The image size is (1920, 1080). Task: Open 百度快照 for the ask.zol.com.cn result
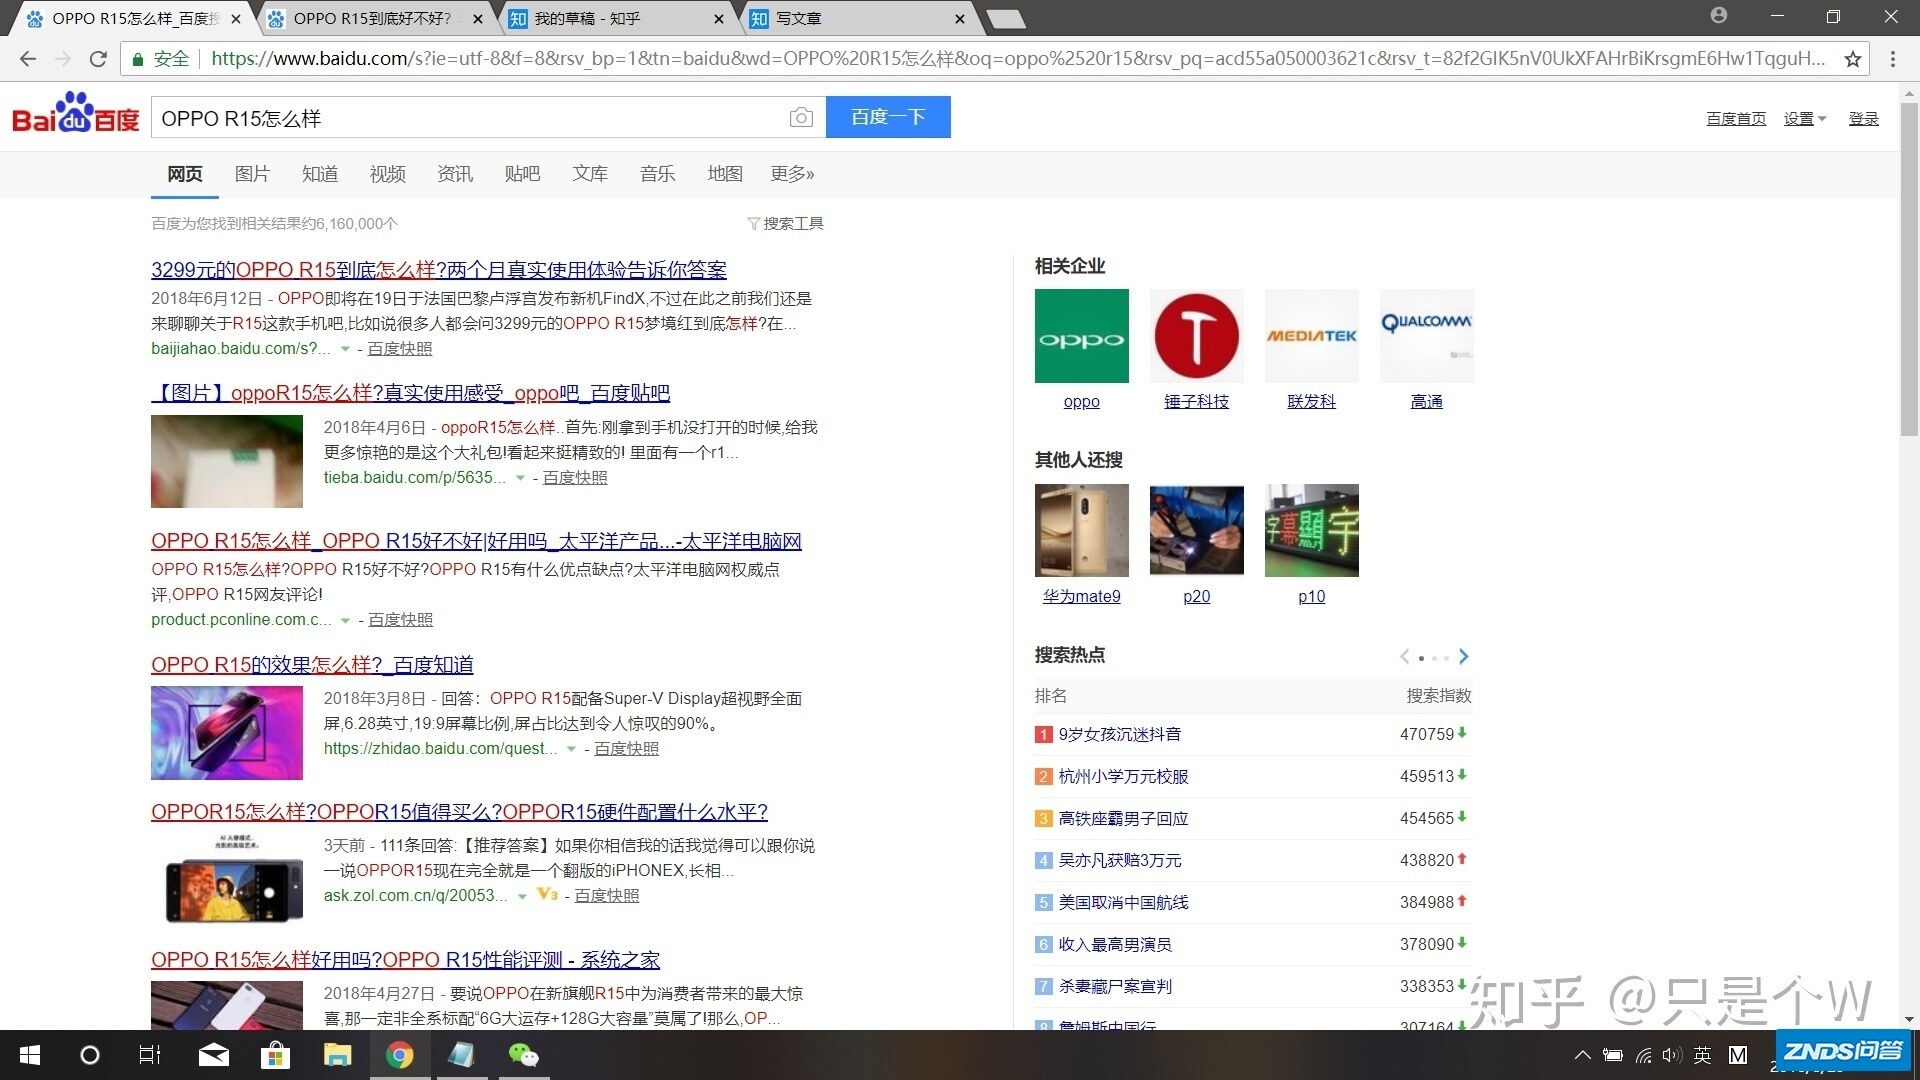[607, 896]
